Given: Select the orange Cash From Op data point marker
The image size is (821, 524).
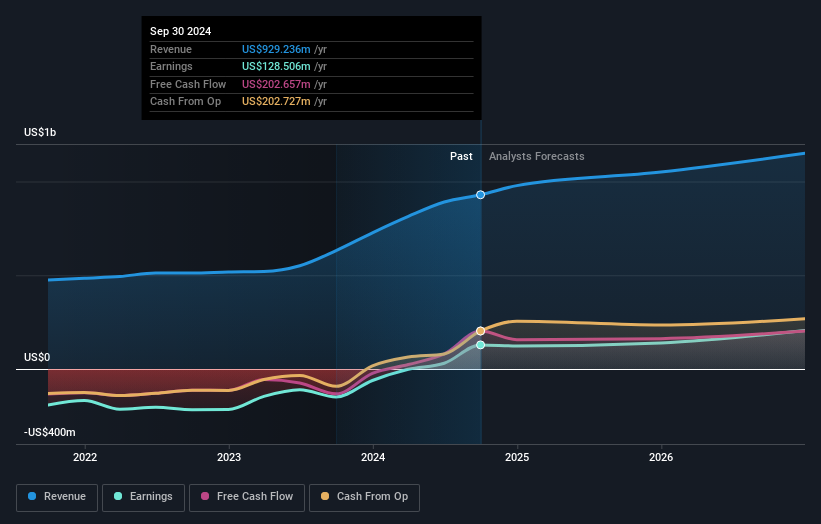Looking at the screenshot, I should [481, 330].
